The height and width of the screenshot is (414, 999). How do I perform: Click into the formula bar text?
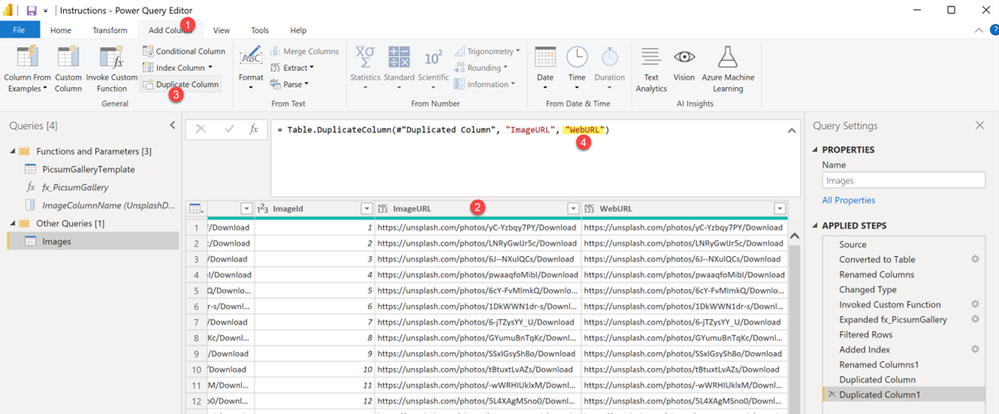443,130
